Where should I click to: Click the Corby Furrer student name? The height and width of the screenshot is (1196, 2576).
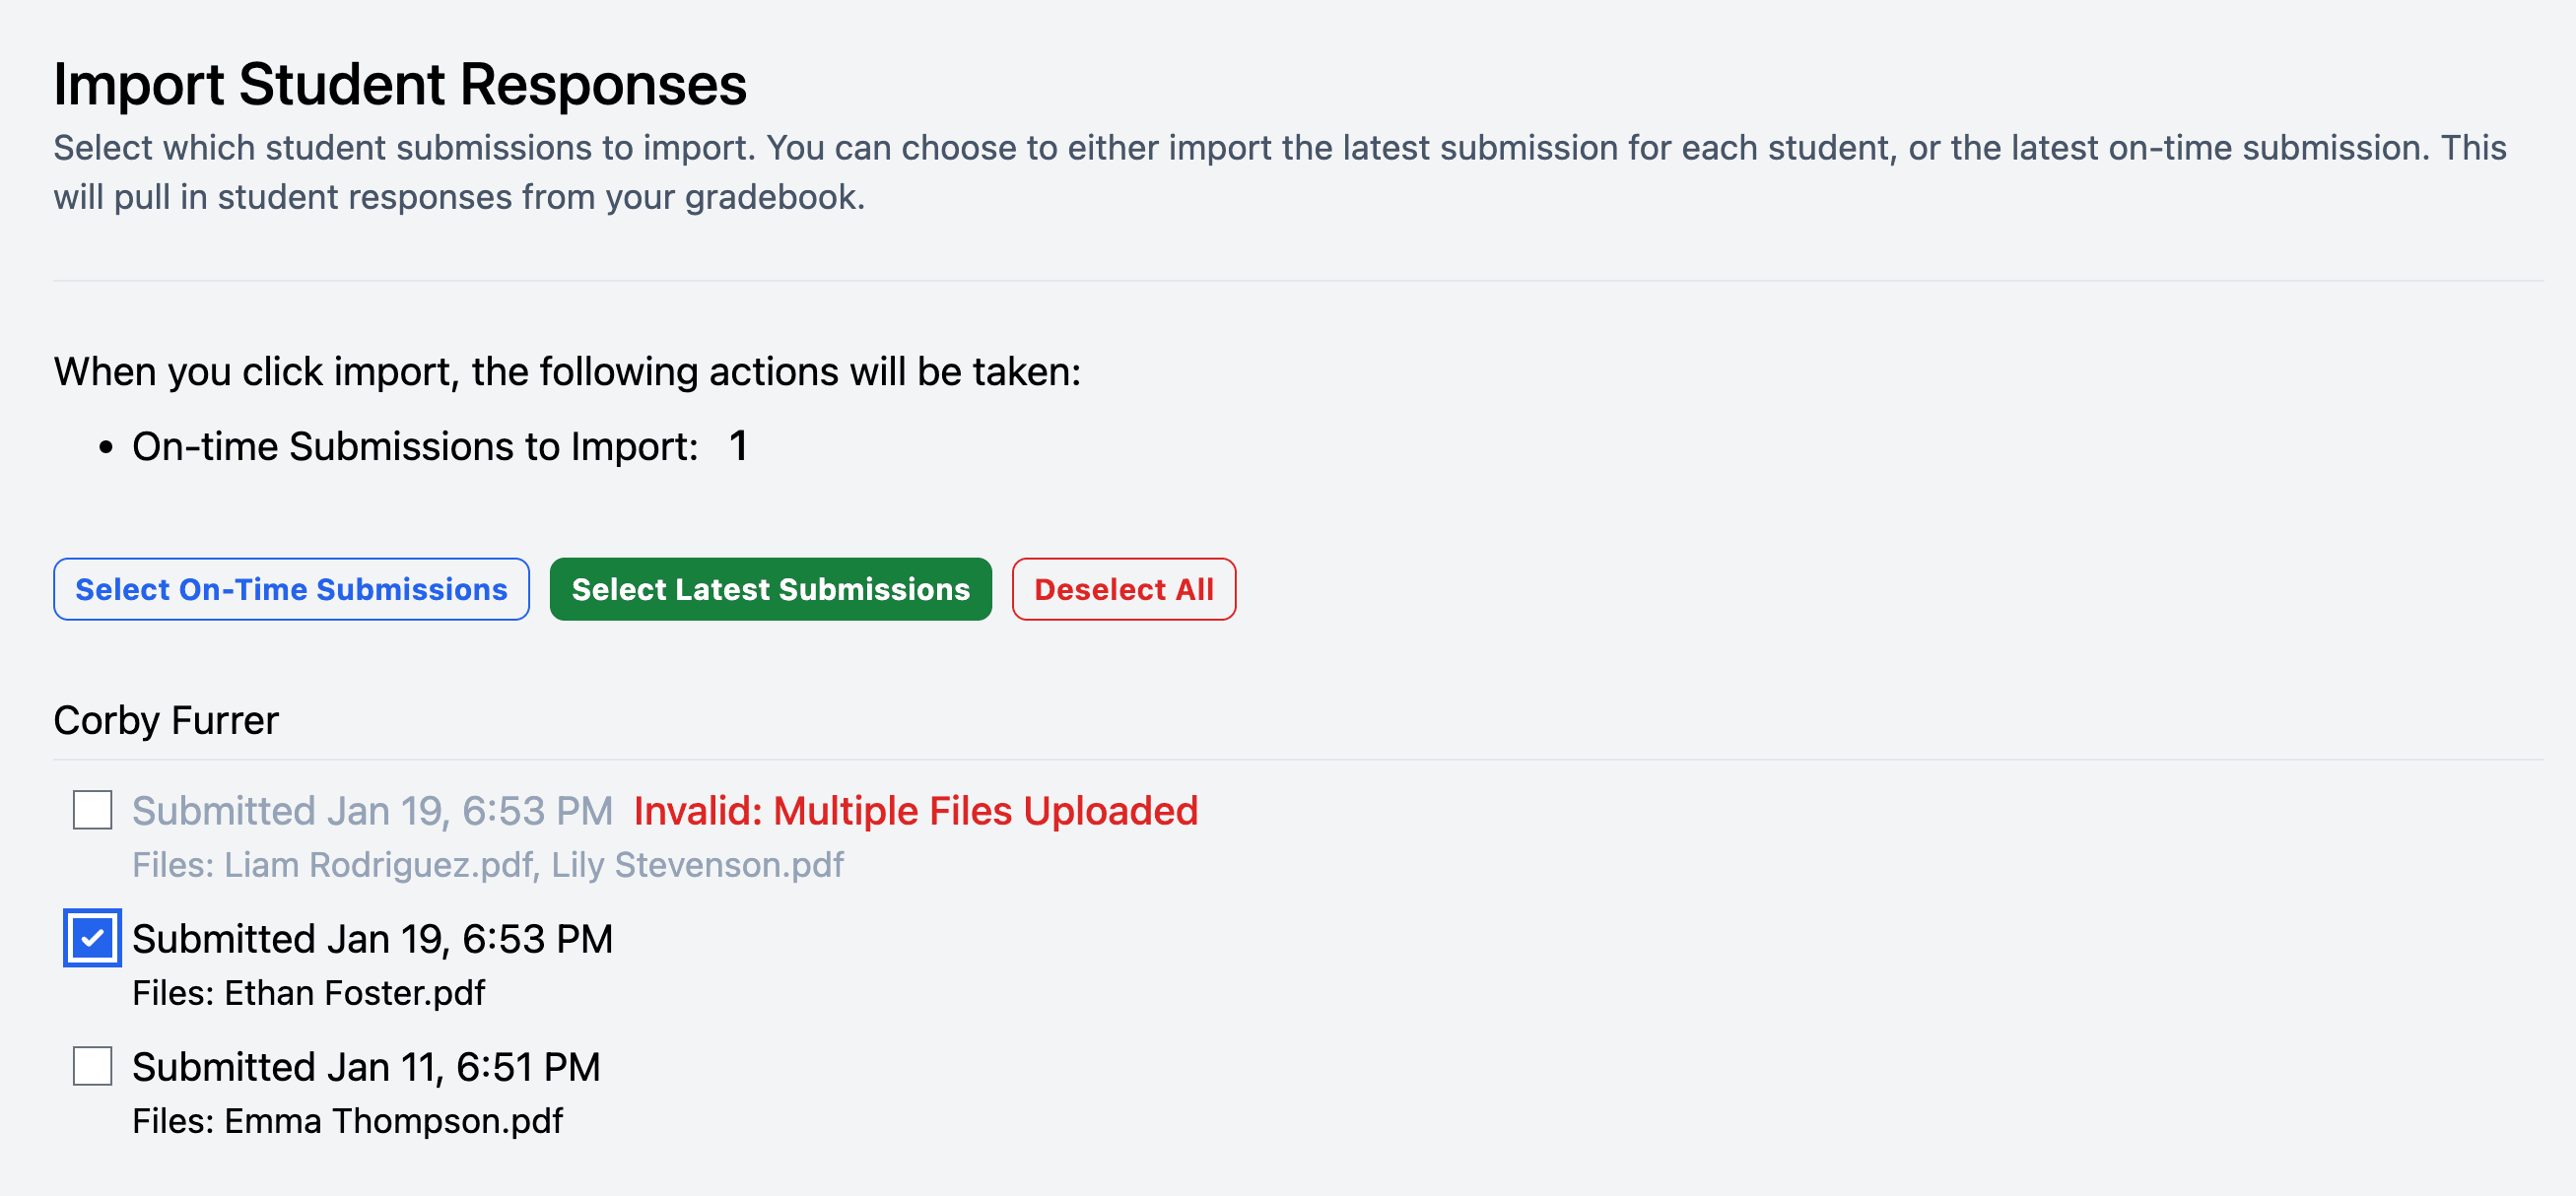click(166, 720)
